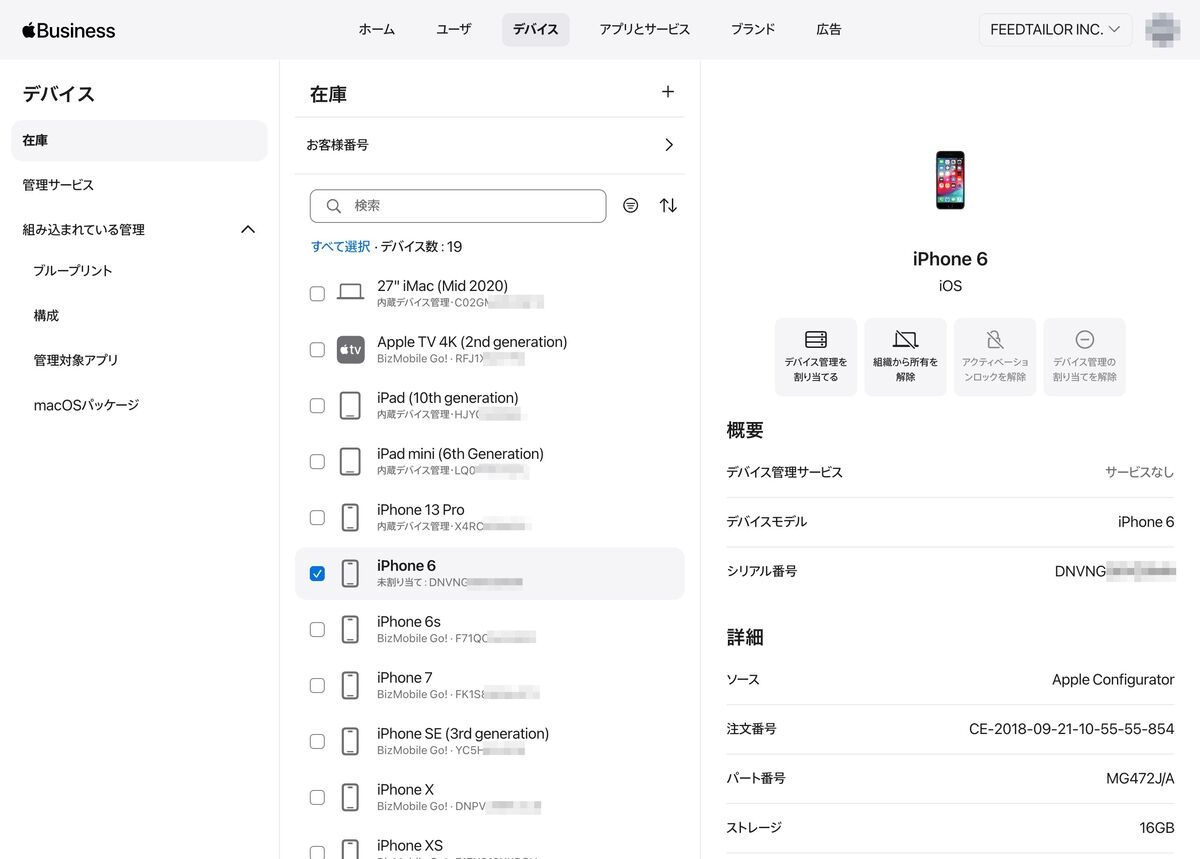Collapse the 組み込まれている管理 section chevron
1200x859 pixels.
tap(249, 229)
